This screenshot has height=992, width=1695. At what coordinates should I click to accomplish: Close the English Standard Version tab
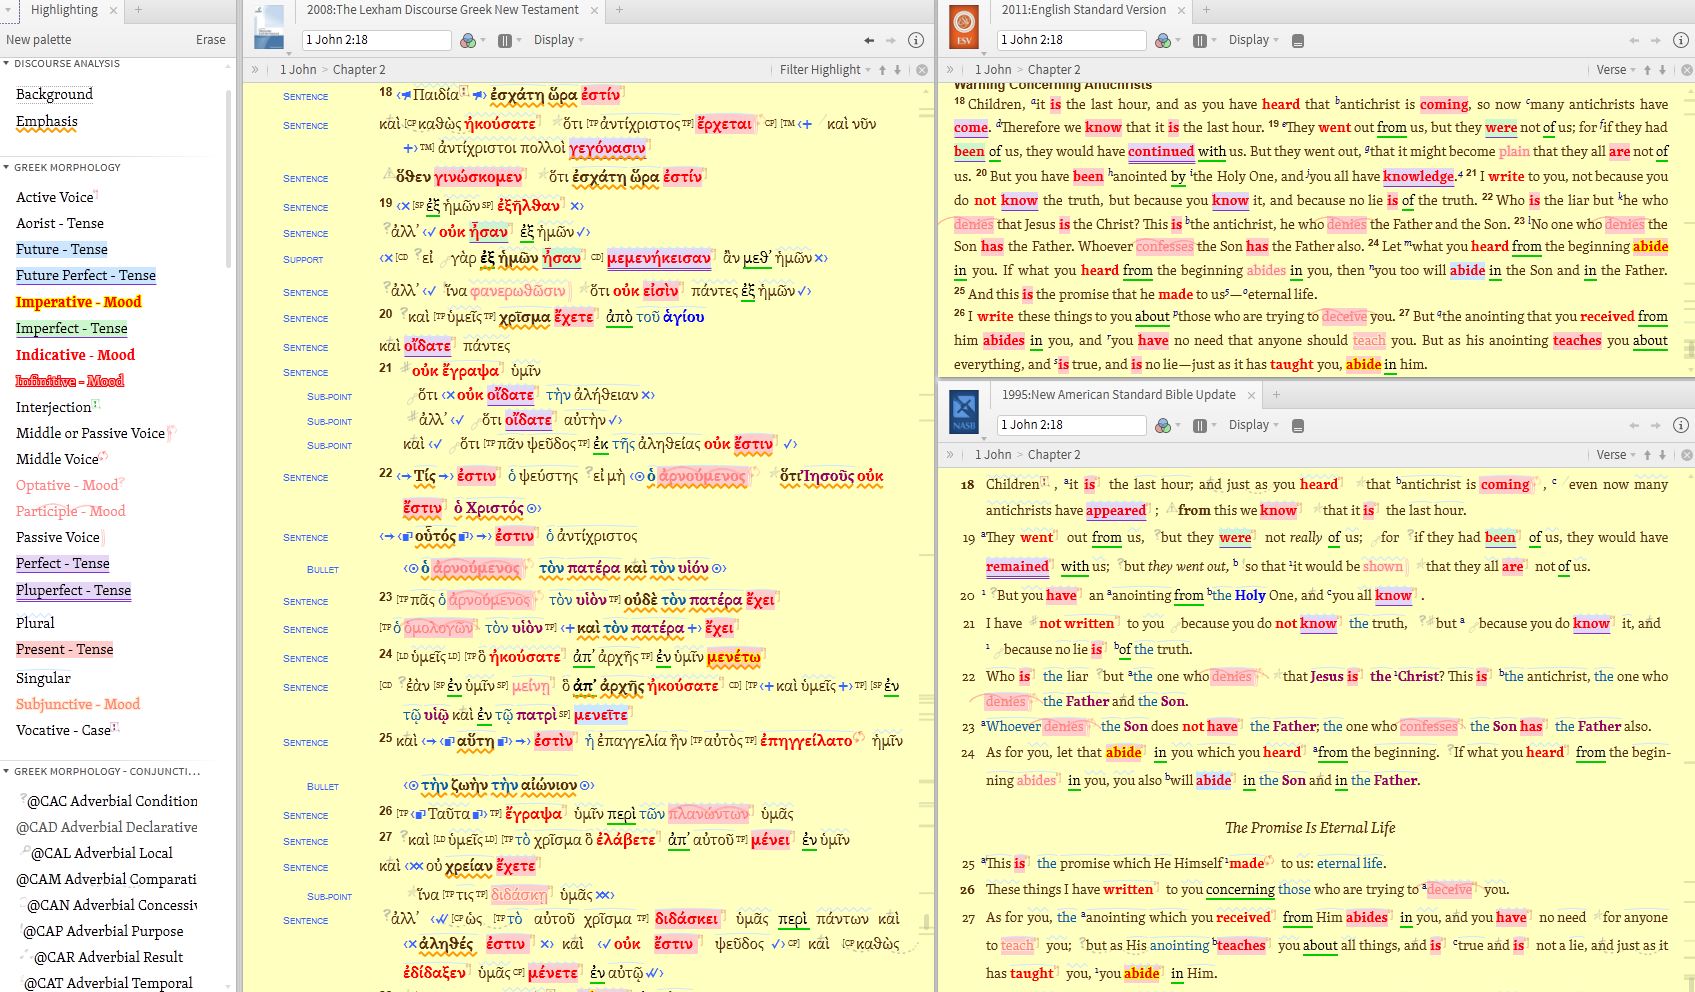1181,10
